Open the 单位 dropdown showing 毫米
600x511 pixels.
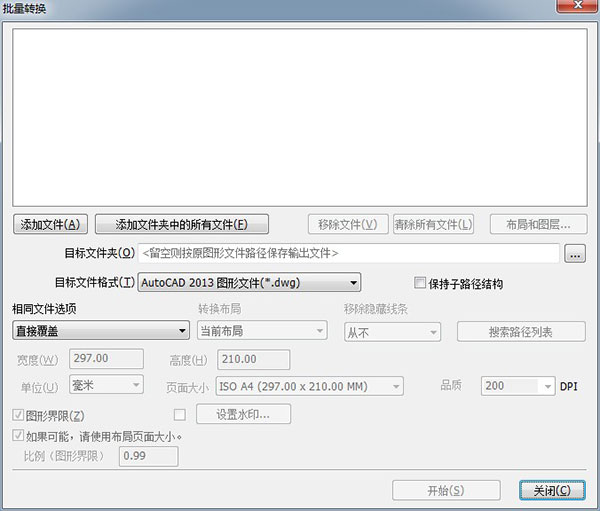click(x=106, y=385)
